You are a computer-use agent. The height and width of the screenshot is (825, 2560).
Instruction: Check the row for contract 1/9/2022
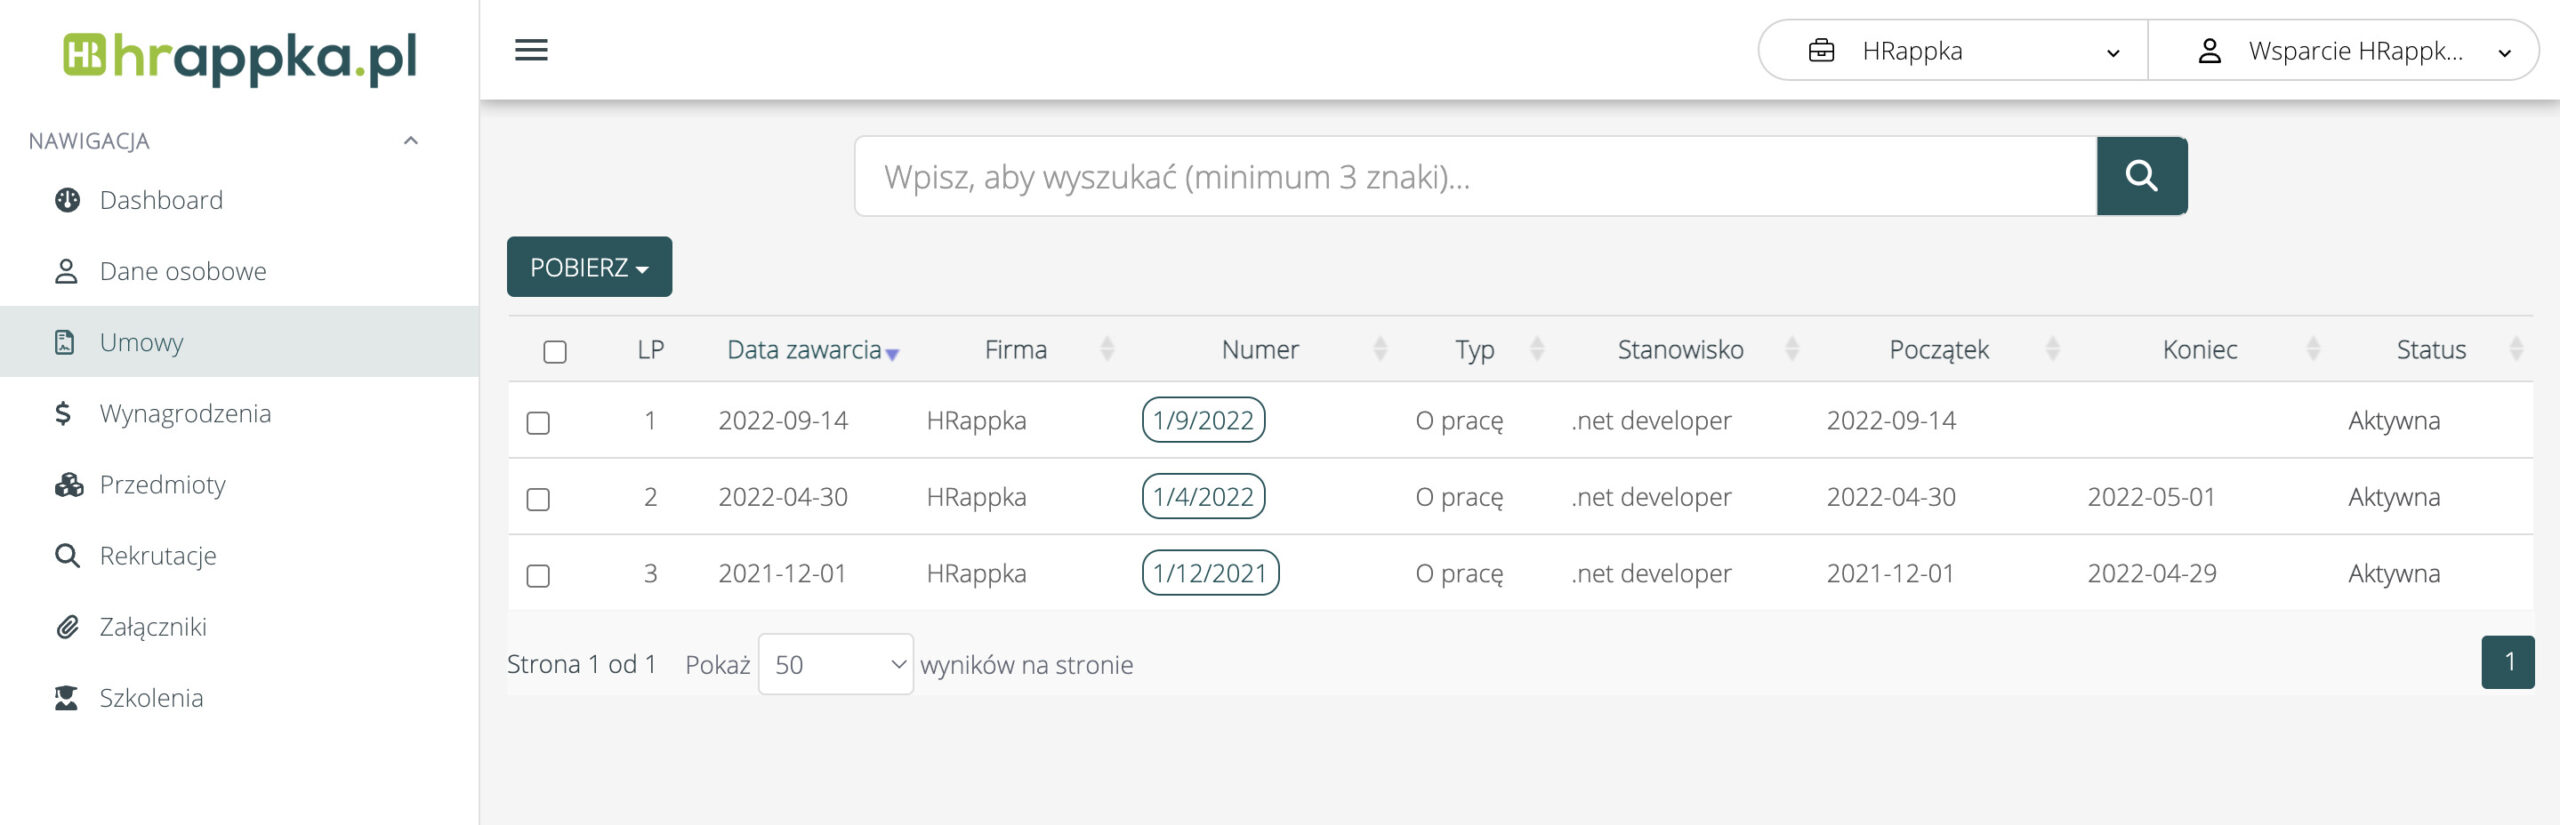pyautogui.click(x=538, y=423)
